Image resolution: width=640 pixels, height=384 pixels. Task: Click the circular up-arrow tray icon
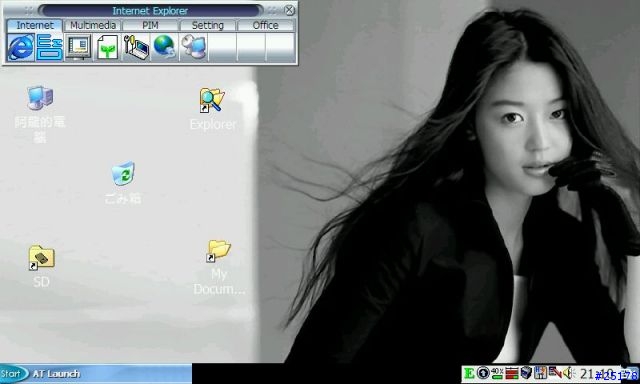[483, 373]
